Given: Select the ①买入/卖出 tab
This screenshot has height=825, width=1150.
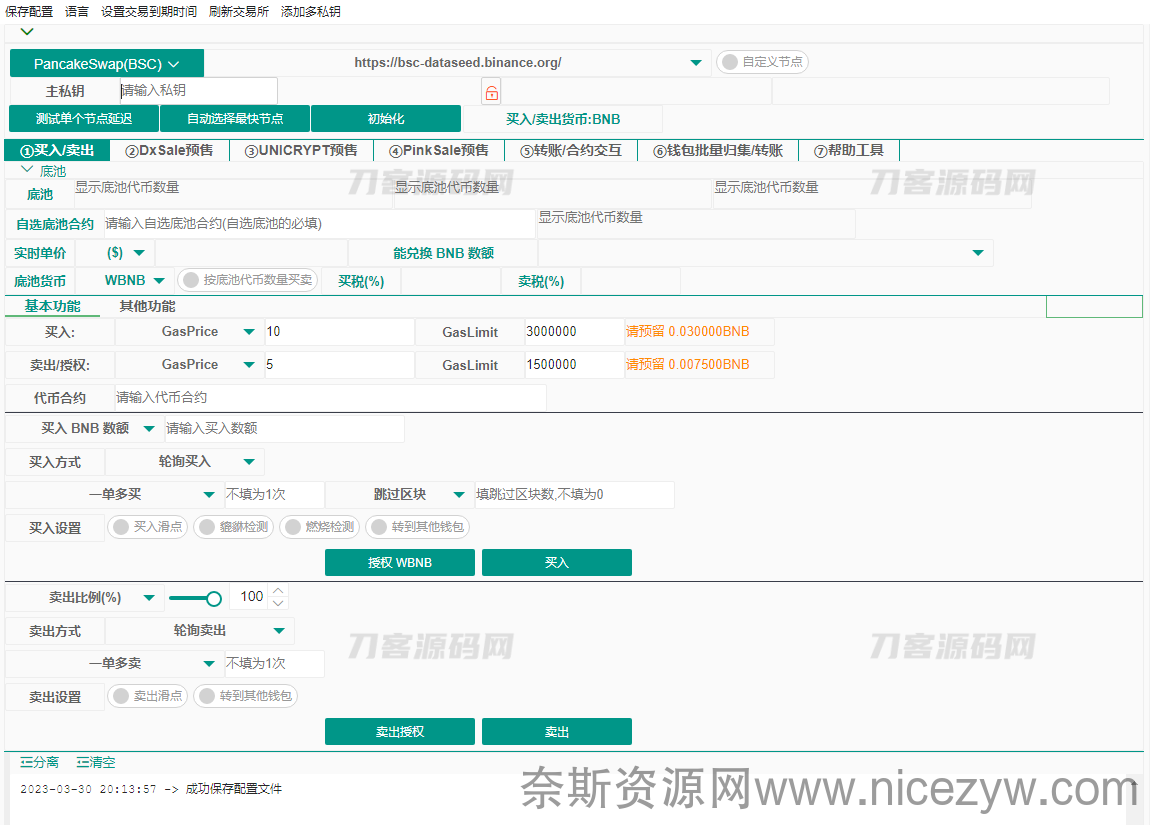Looking at the screenshot, I should 57,150.
